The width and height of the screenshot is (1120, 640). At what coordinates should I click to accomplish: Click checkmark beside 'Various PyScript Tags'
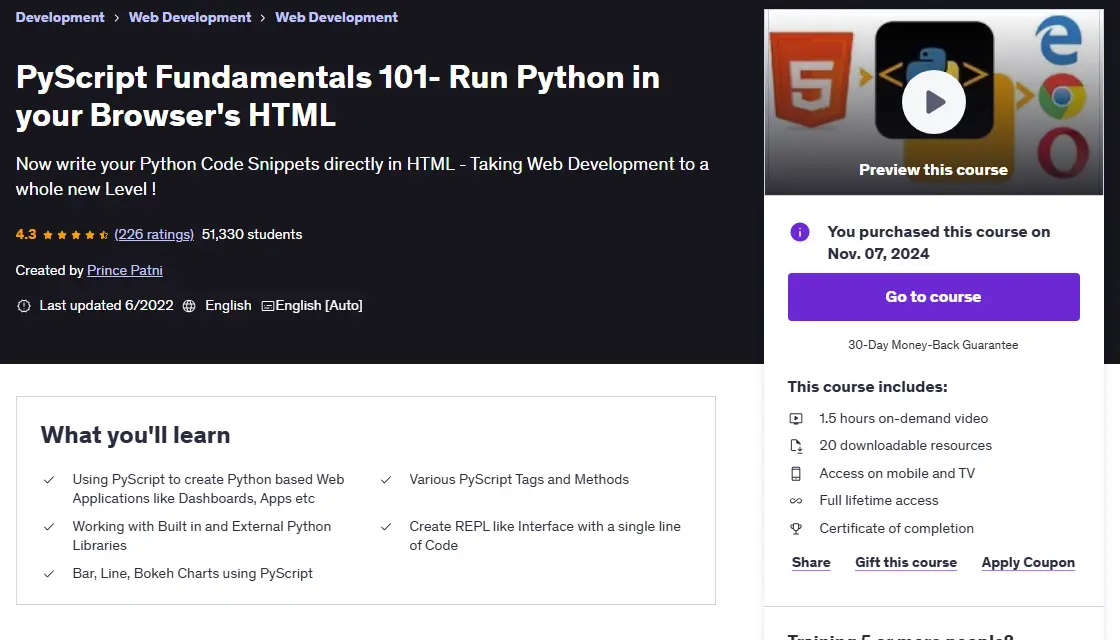(x=386, y=480)
